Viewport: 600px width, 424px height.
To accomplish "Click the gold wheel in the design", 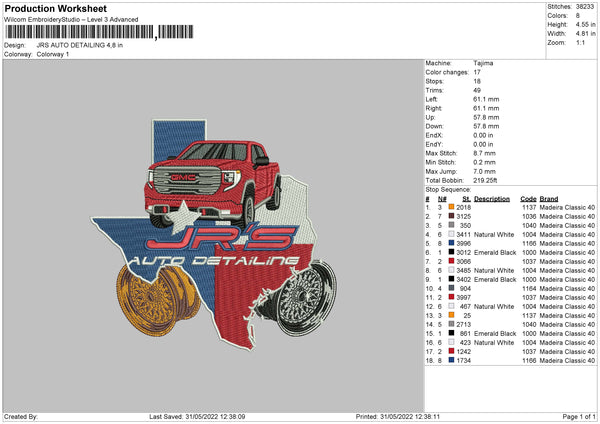I will (x=158, y=300).
